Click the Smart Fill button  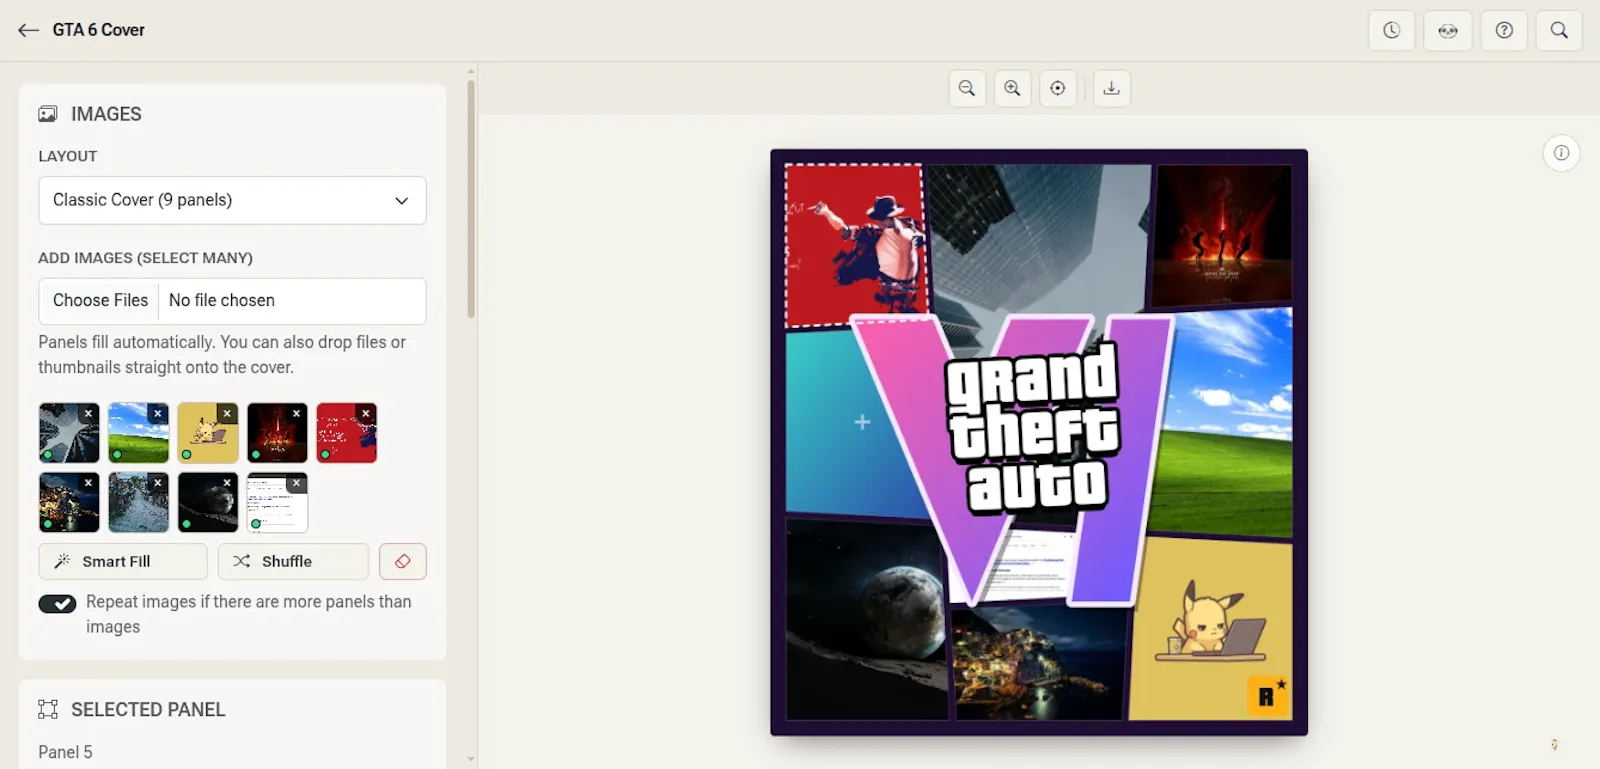123,561
